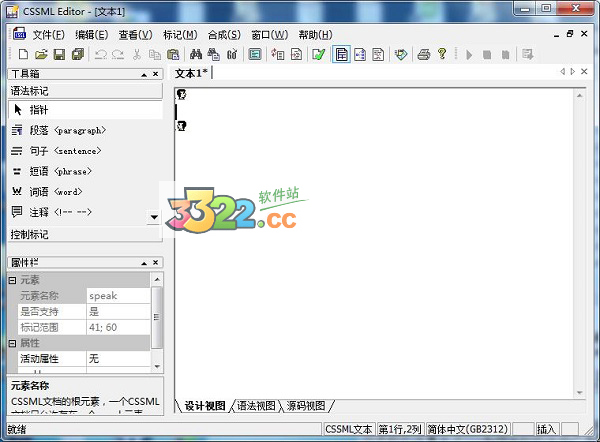Select the 活动属性 value field

tap(119, 359)
